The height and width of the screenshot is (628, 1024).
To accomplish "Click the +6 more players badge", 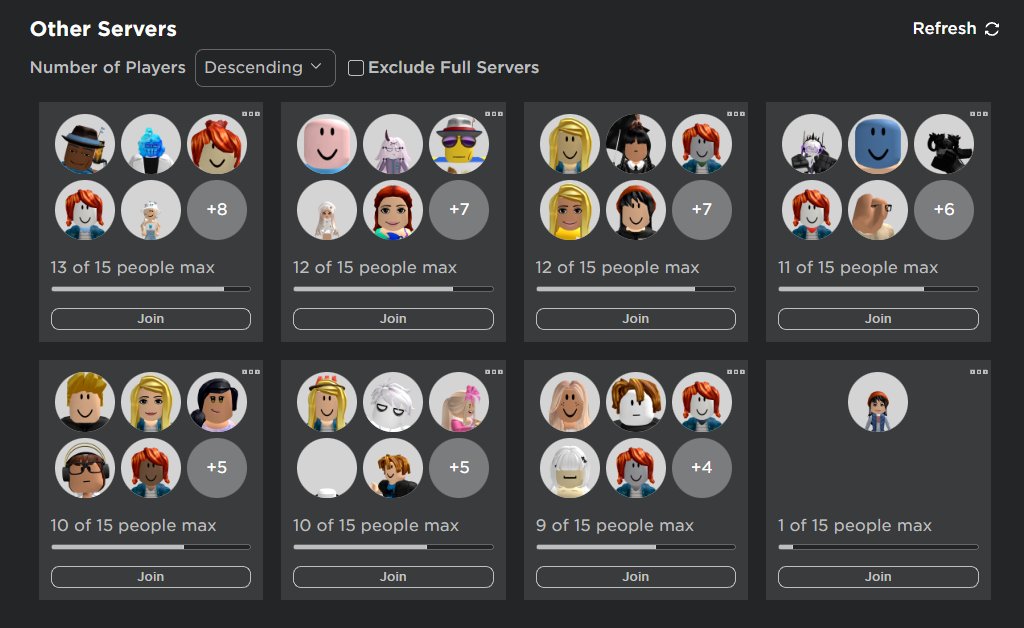I will 944,210.
